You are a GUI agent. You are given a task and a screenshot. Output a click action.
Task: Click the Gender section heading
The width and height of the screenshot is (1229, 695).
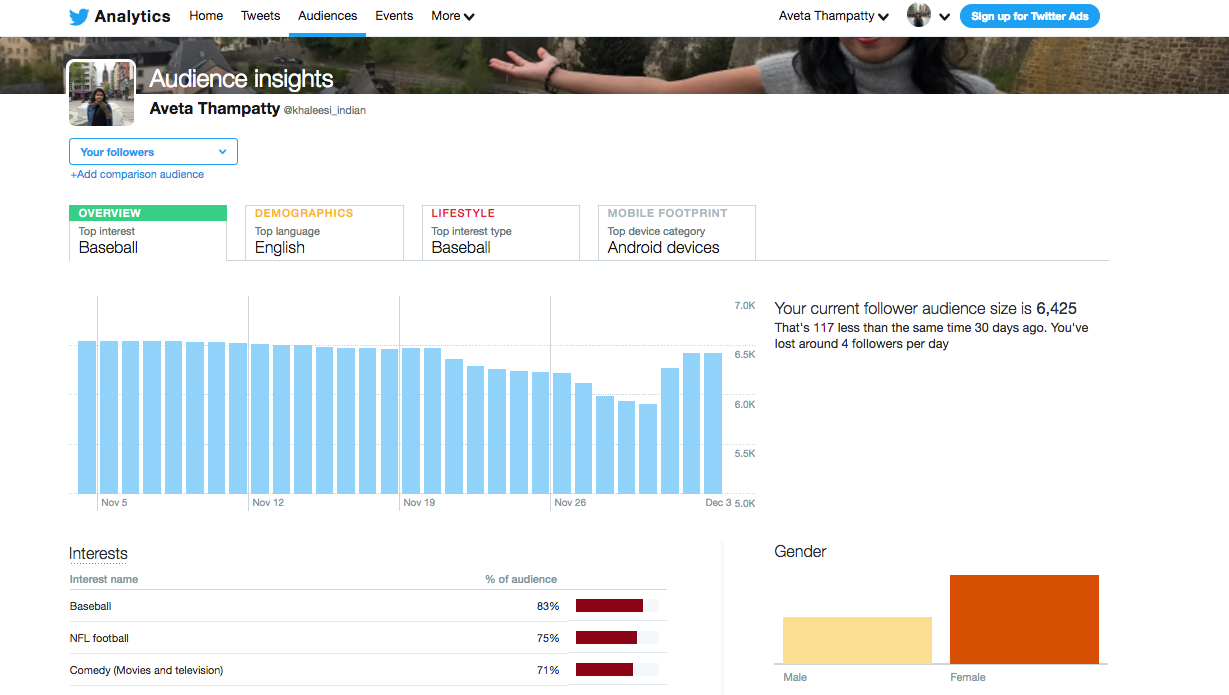(800, 552)
